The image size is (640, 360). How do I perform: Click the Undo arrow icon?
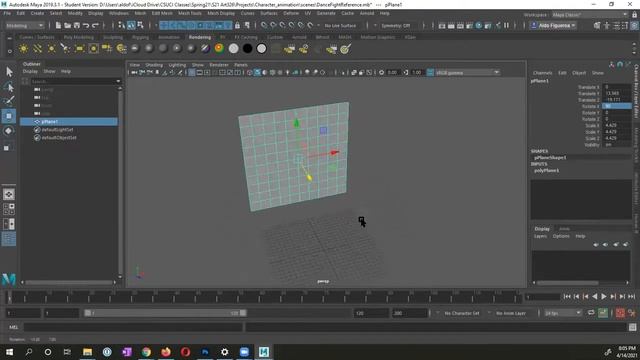pos(86,25)
